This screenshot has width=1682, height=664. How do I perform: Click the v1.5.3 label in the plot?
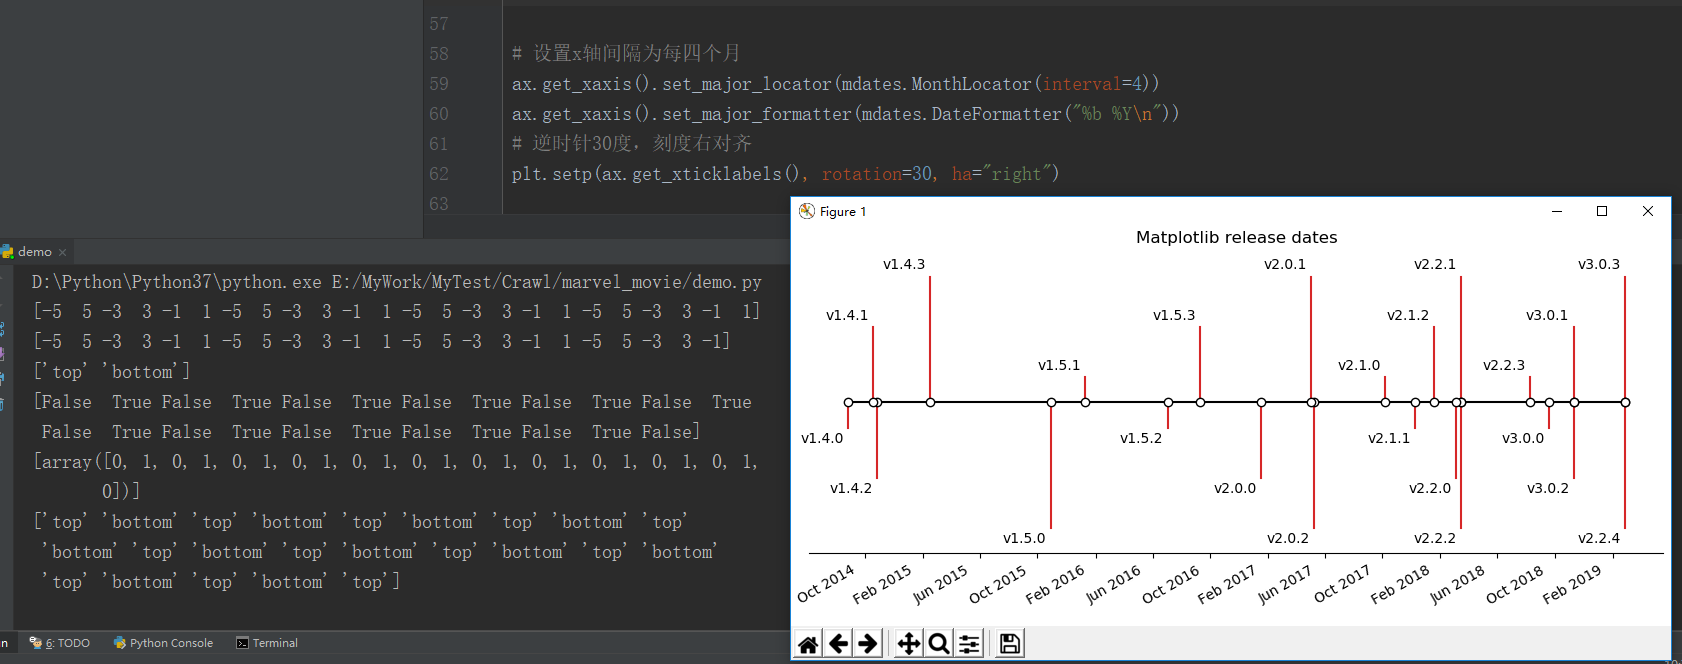tap(1174, 315)
